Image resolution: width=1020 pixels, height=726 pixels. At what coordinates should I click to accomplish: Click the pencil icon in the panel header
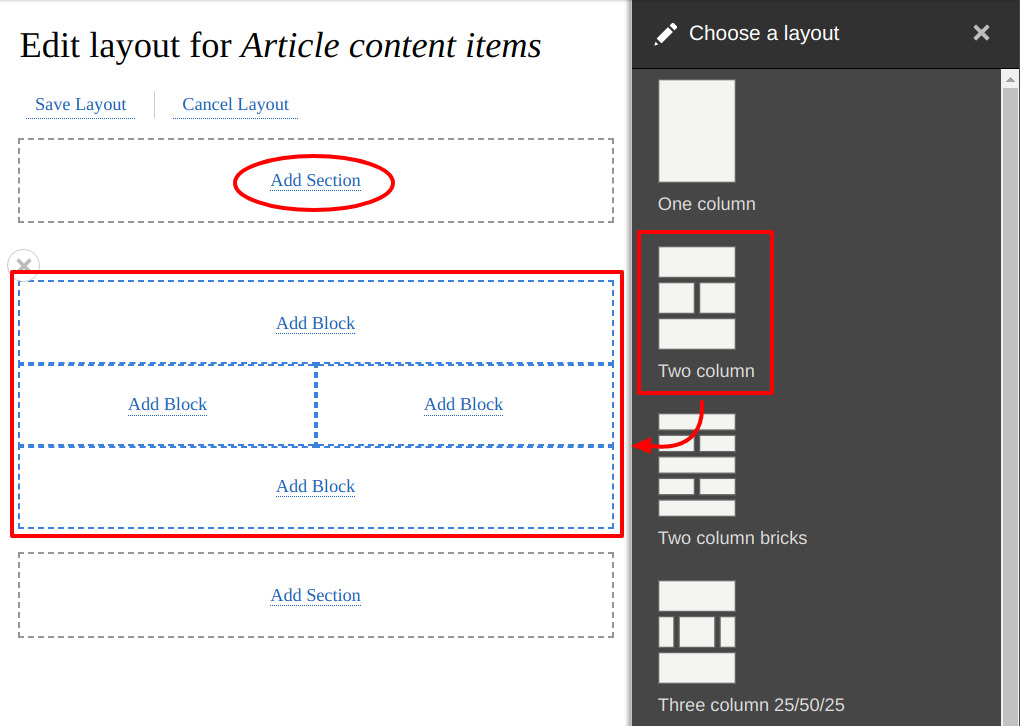pos(665,34)
